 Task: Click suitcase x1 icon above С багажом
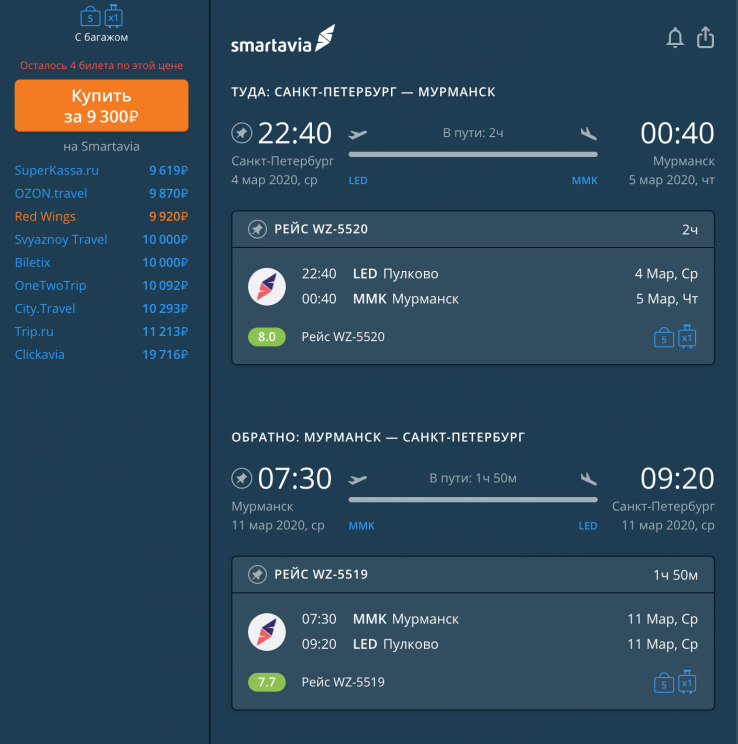tap(113, 16)
